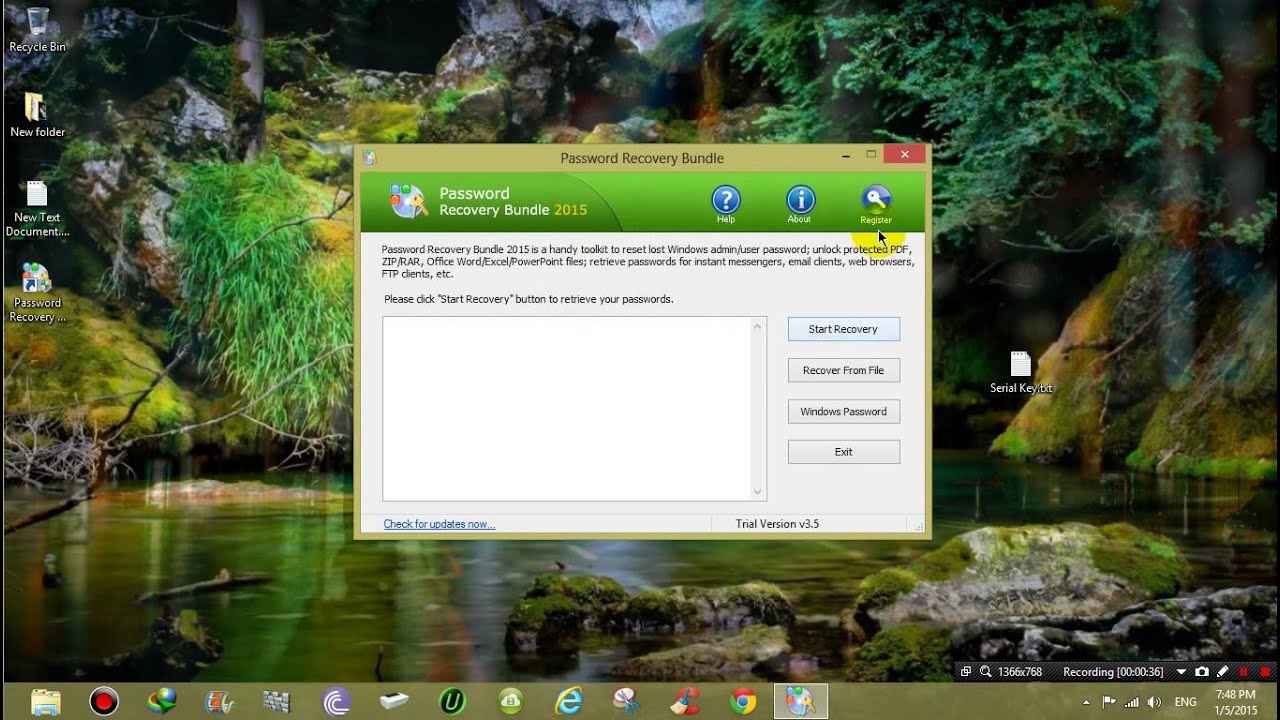Image resolution: width=1280 pixels, height=720 pixels.
Task: Switch the ENG input language indicator
Action: [x=1185, y=702]
